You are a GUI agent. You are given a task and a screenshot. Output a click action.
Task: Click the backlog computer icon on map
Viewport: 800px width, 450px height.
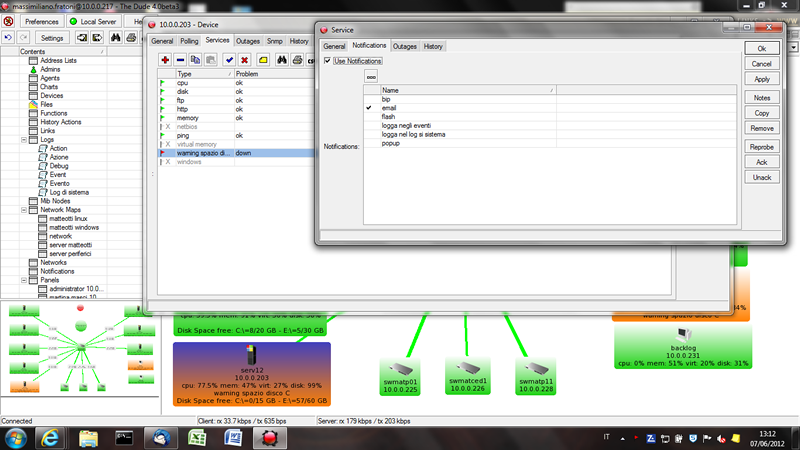[x=683, y=335]
